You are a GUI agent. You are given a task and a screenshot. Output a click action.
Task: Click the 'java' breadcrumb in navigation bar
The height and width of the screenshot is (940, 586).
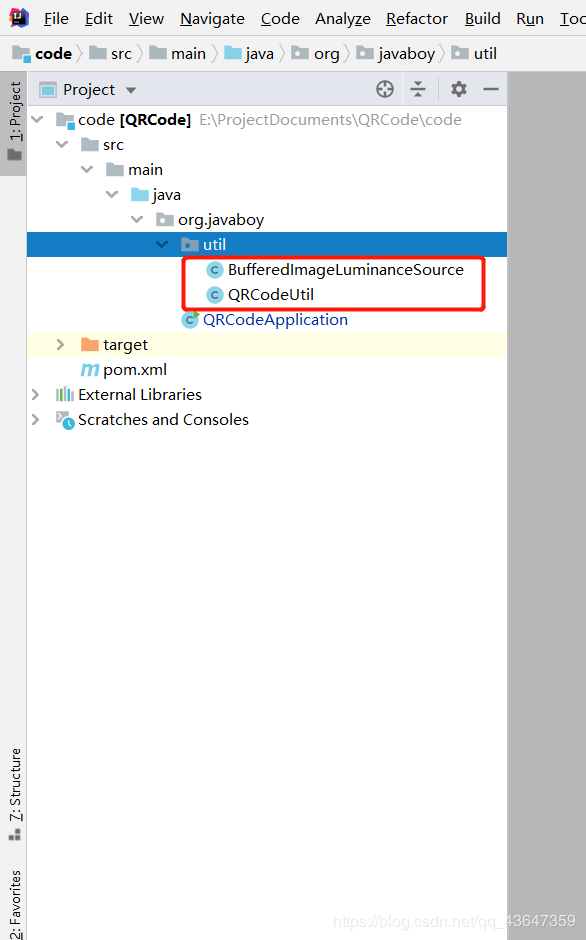(x=249, y=53)
